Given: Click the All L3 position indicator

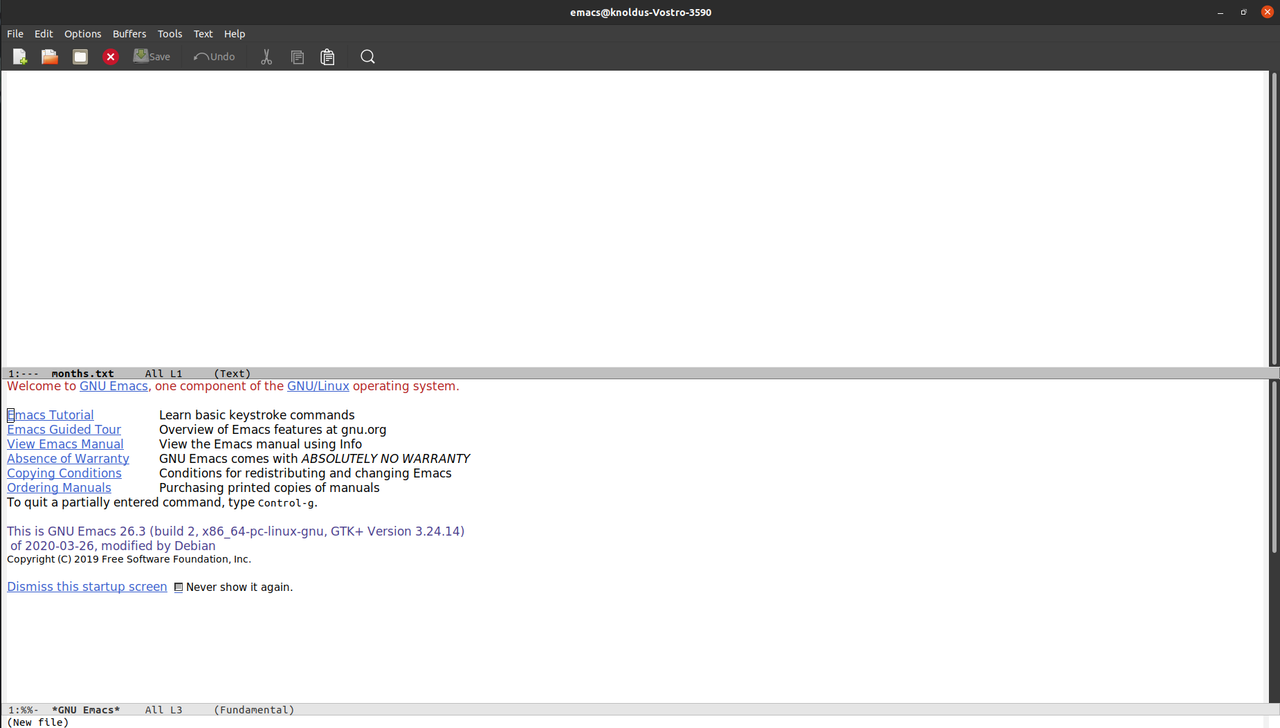Looking at the screenshot, I should point(164,710).
